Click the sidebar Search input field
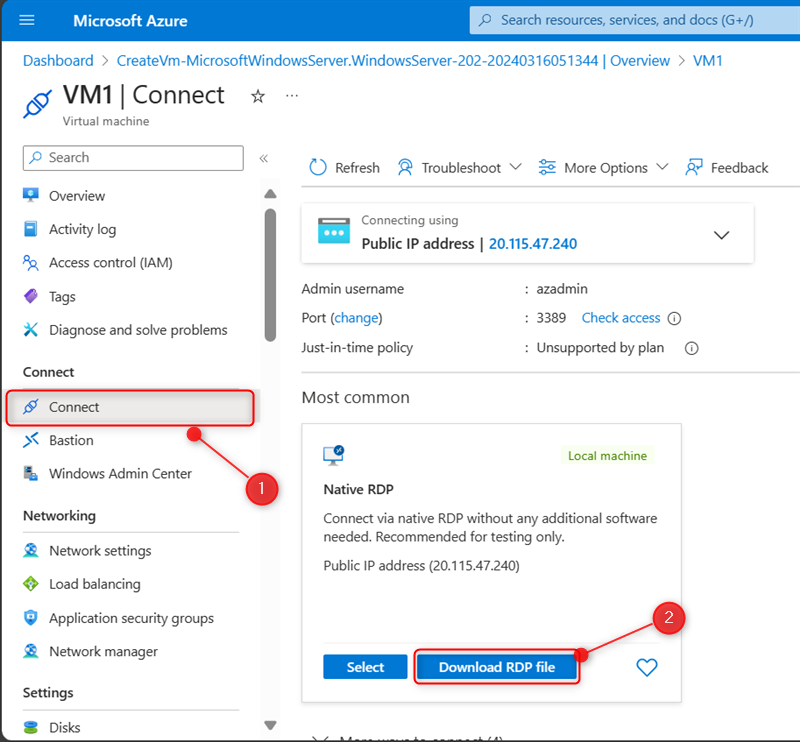 [x=133, y=158]
